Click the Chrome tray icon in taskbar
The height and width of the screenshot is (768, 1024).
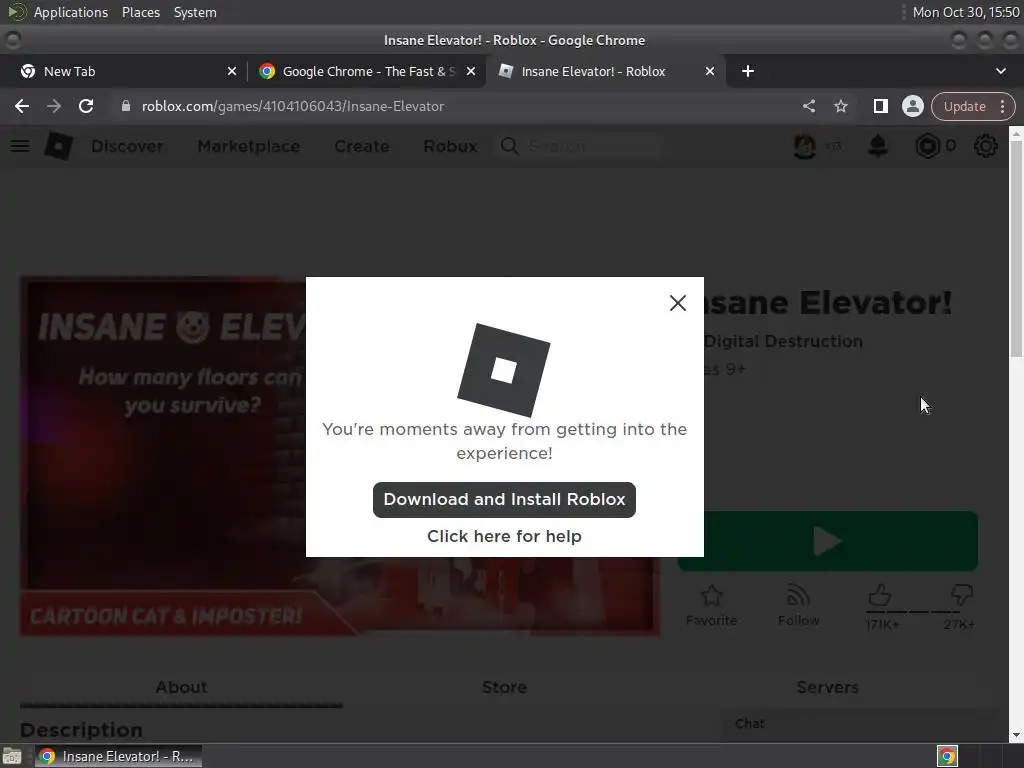pyautogui.click(x=947, y=756)
